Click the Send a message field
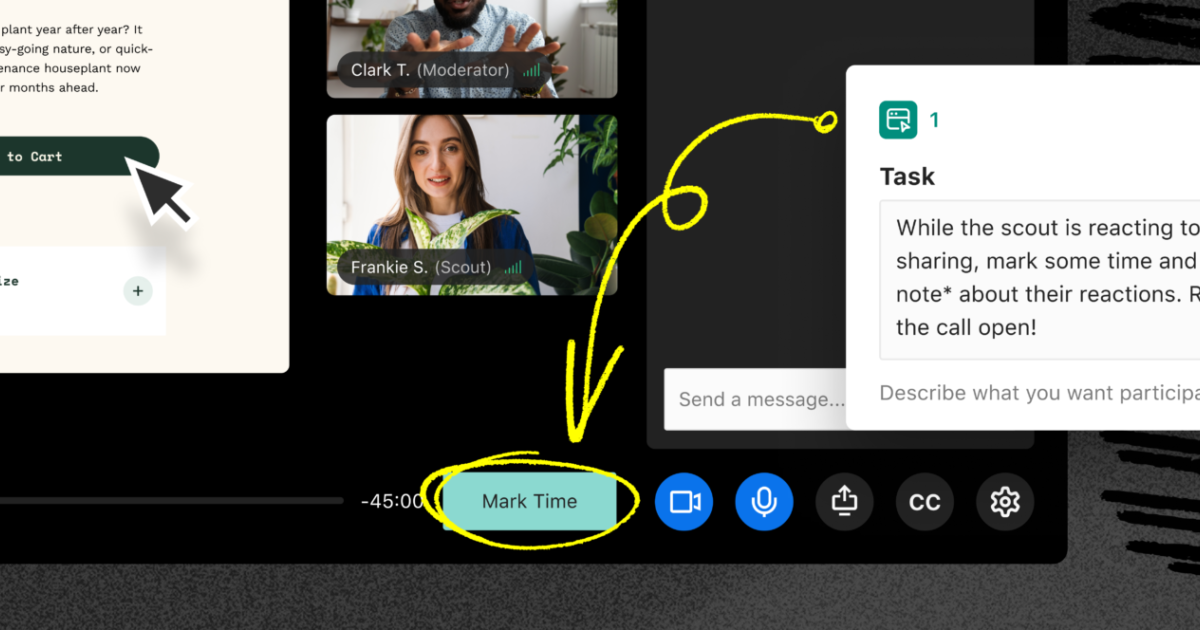The height and width of the screenshot is (630, 1200). (757, 399)
